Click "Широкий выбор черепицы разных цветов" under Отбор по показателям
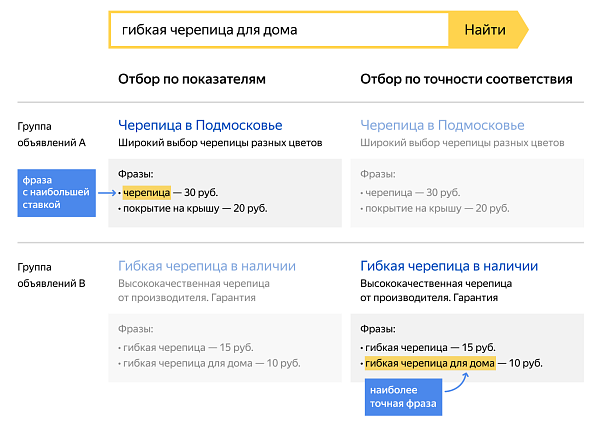This screenshot has width=600, height=428. click(x=220, y=143)
